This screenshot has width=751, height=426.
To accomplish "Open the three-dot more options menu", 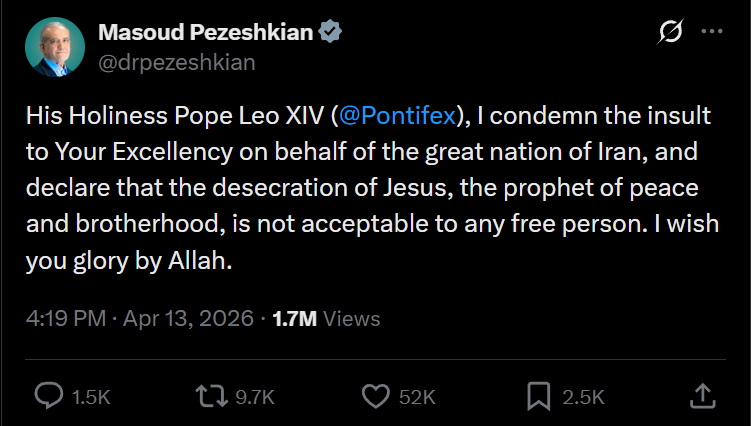I will coord(711,32).
